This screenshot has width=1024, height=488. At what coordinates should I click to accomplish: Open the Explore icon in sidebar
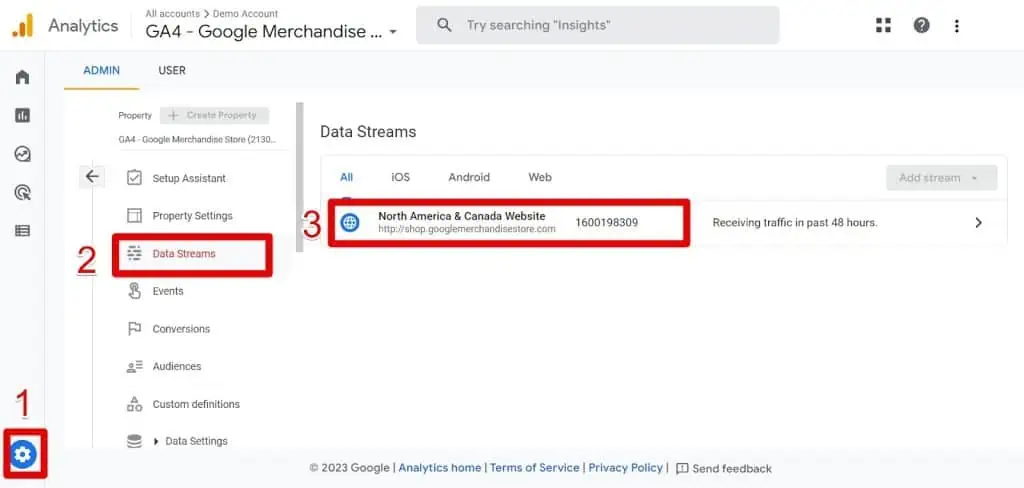tap(22, 154)
